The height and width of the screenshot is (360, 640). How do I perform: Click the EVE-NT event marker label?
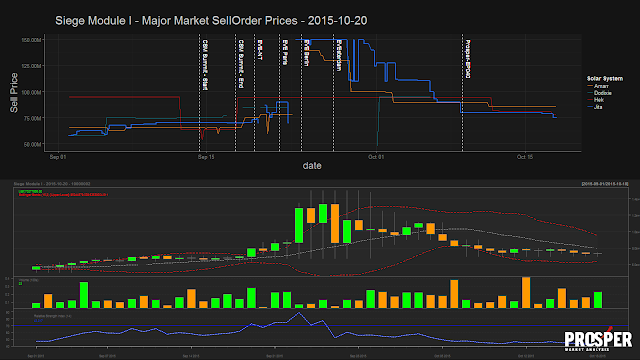[x=260, y=50]
